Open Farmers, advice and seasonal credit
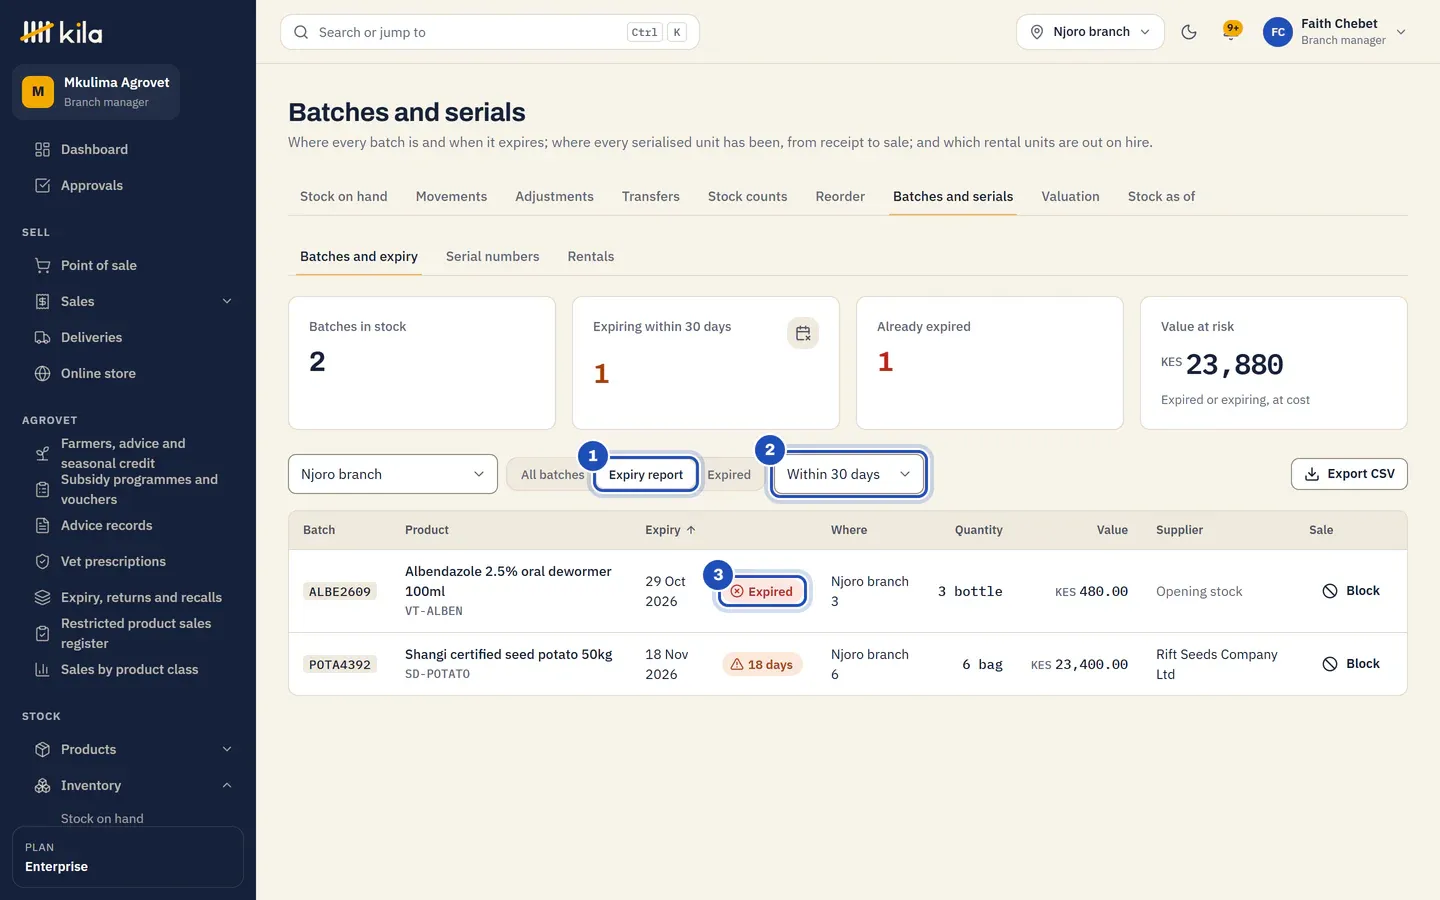1440x900 pixels. click(128, 453)
